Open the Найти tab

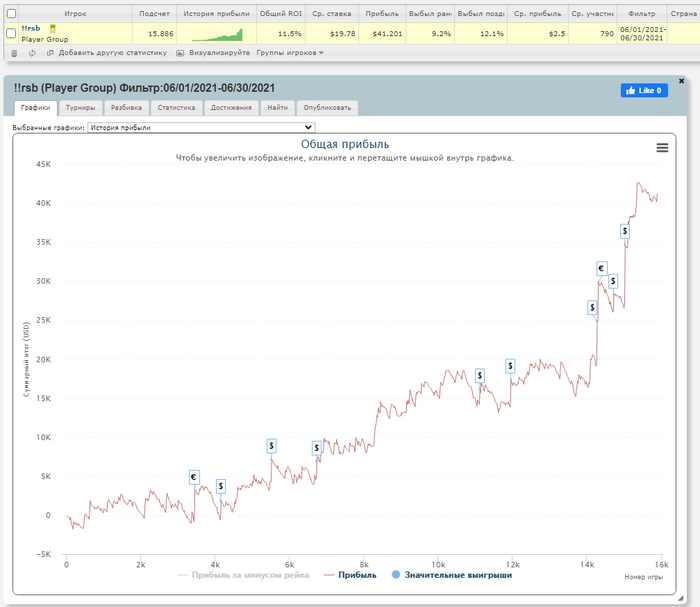pos(277,108)
